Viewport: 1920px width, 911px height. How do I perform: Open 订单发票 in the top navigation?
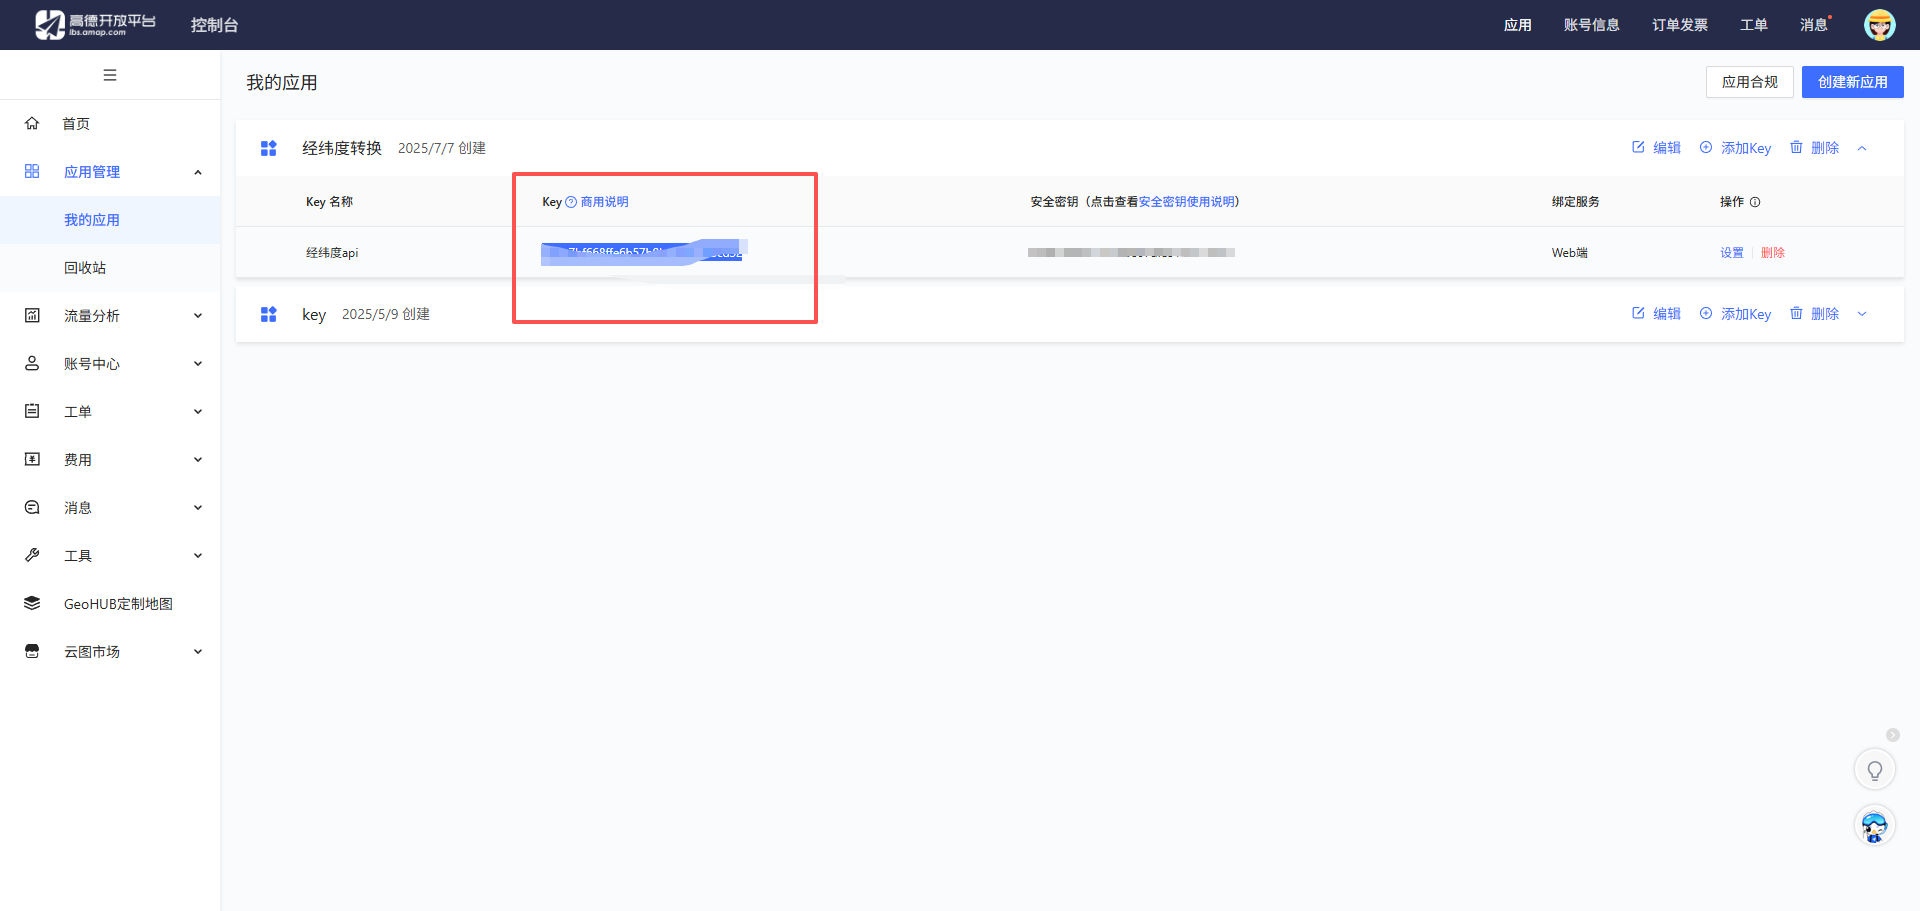click(1680, 25)
